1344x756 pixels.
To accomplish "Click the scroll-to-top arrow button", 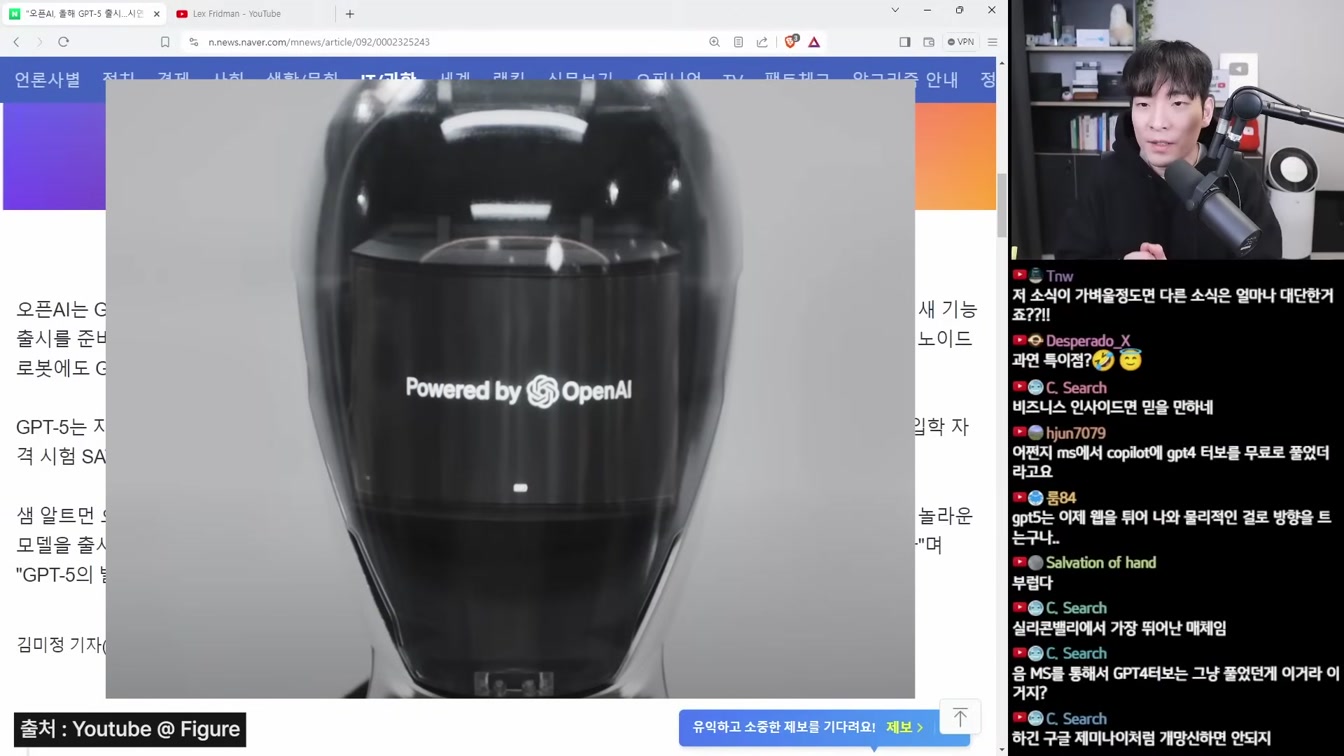I will [x=960, y=717].
